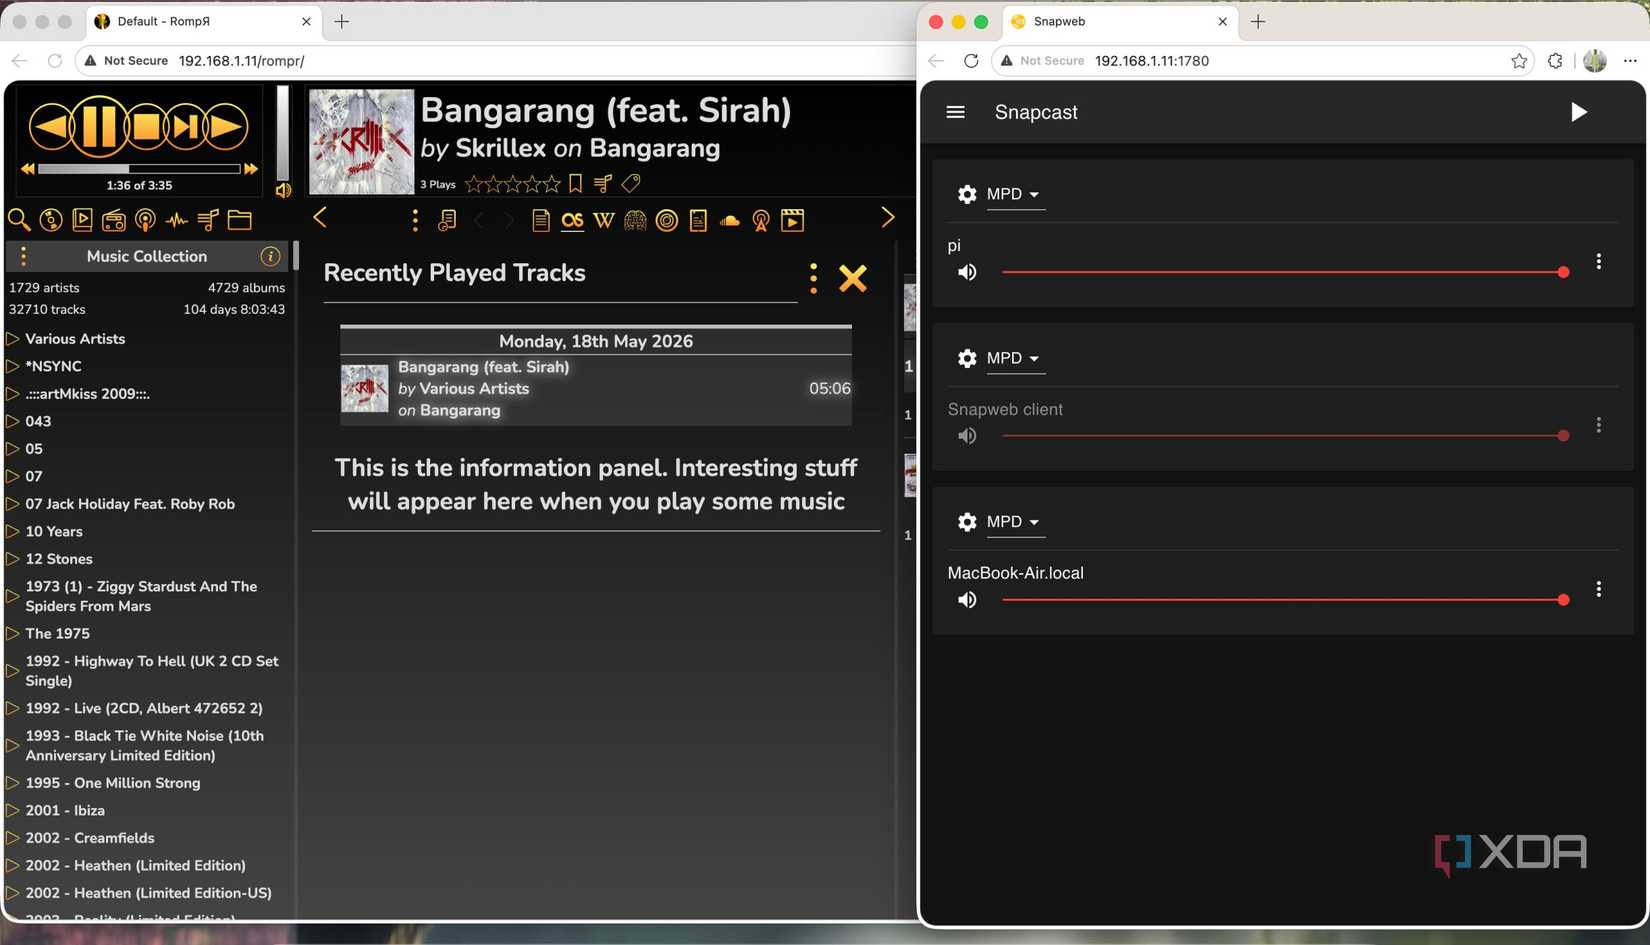This screenshot has height=945, width=1650.
Task: Select the Discogs record info icon
Action: [x=667, y=220]
